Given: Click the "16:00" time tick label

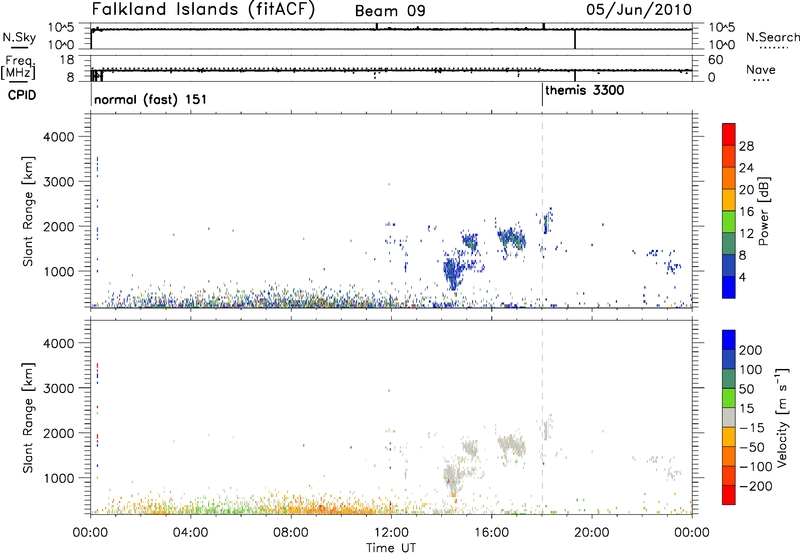Looking at the screenshot, I should [491, 533].
